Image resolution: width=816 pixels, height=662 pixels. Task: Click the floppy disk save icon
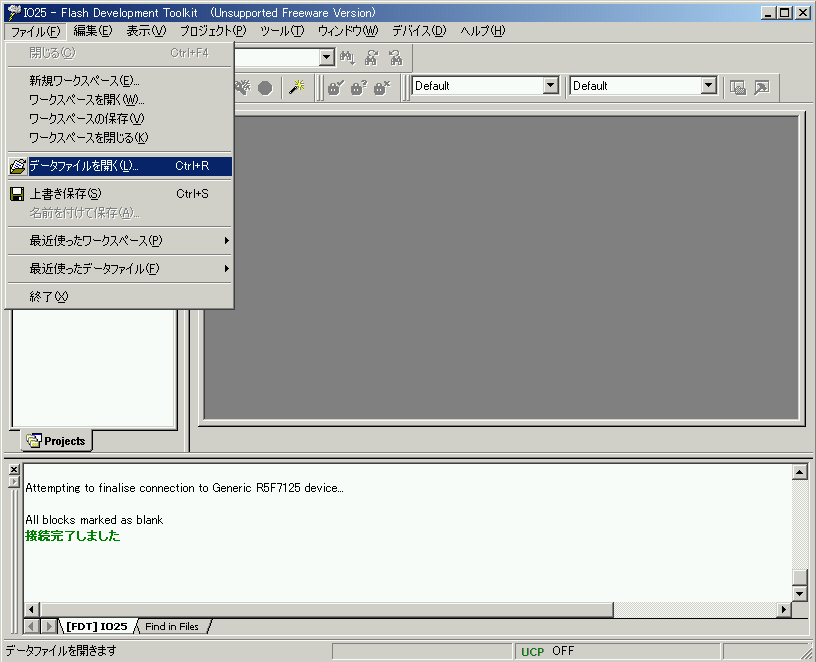17,194
